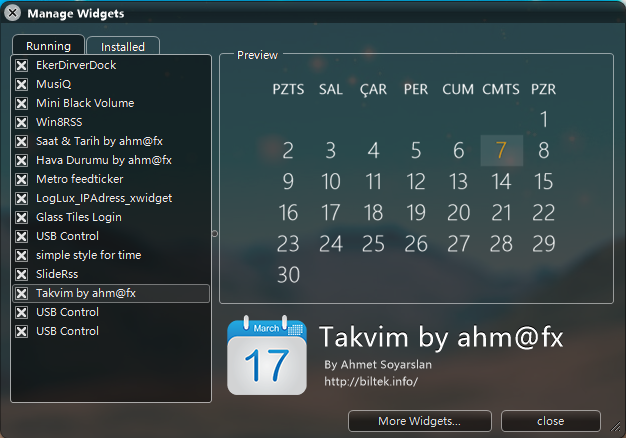Click the X box next to EkerDirverDock

(22, 65)
